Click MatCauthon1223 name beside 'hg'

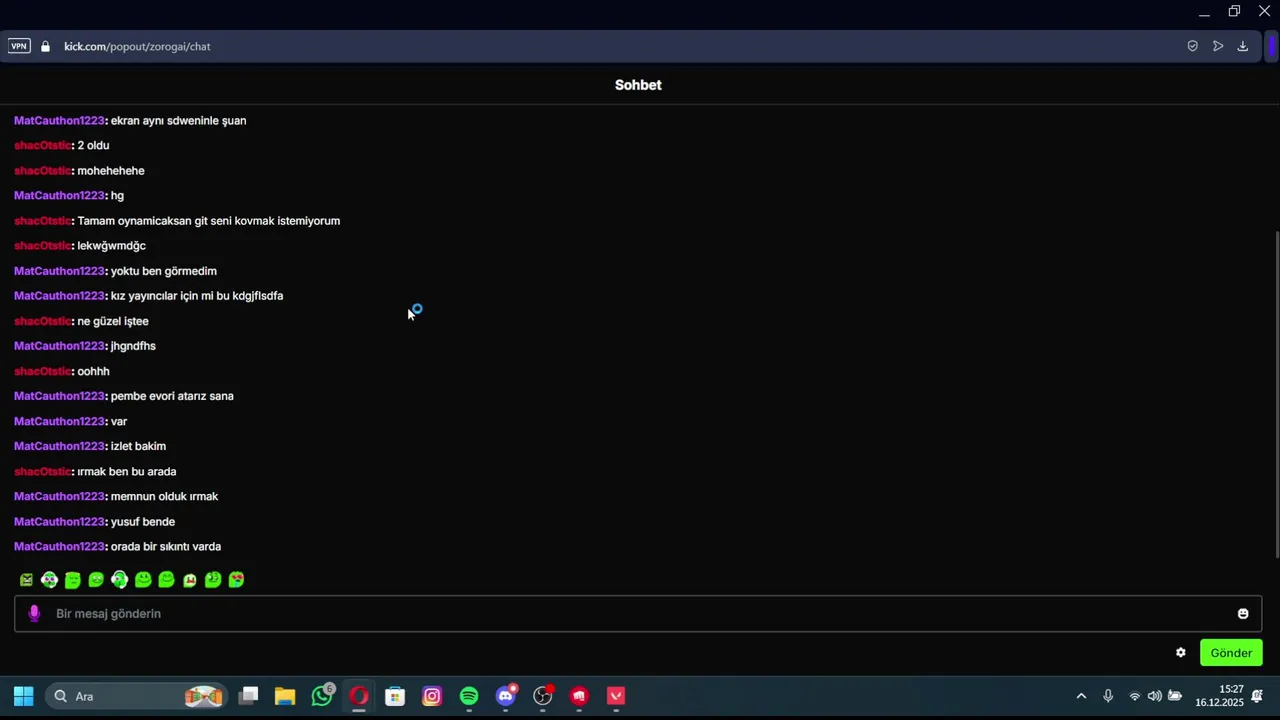[x=59, y=196]
